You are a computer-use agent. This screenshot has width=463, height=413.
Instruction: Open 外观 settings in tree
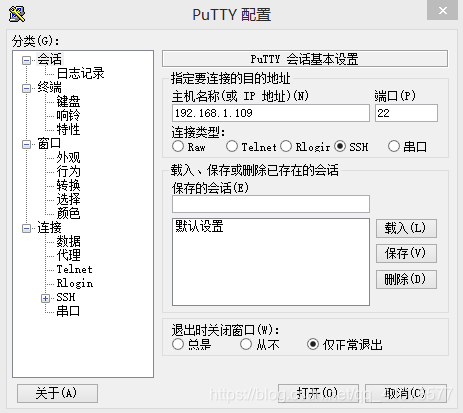point(68,157)
